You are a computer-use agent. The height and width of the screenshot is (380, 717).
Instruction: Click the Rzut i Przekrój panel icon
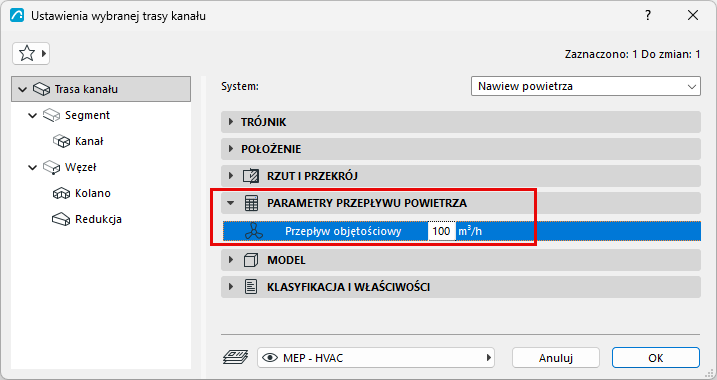(251, 176)
